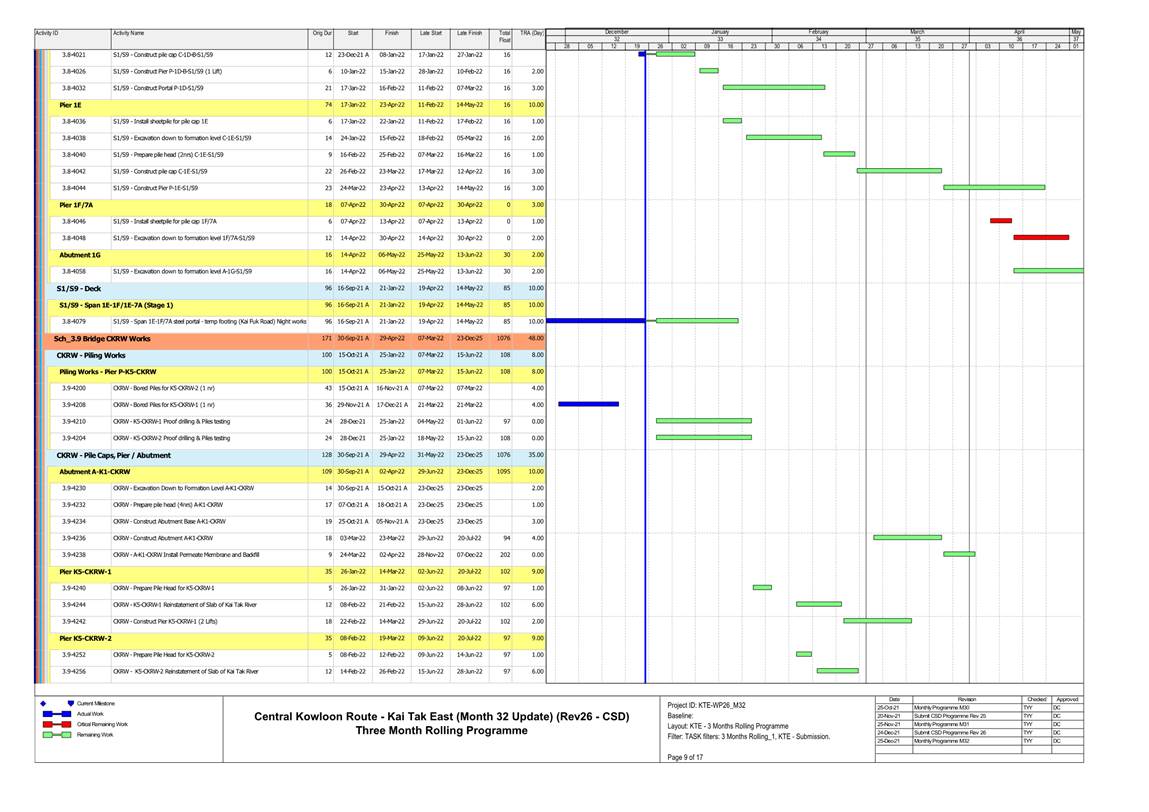Click the February month in timescale header
This screenshot has width=1149, height=812.
pos(818,32)
